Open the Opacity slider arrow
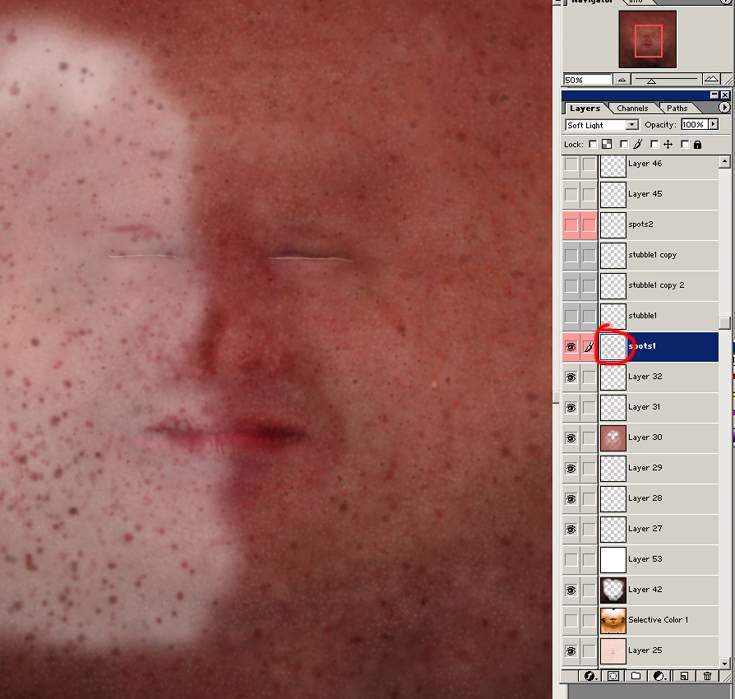Screen dimensions: 735x699 tap(713, 124)
